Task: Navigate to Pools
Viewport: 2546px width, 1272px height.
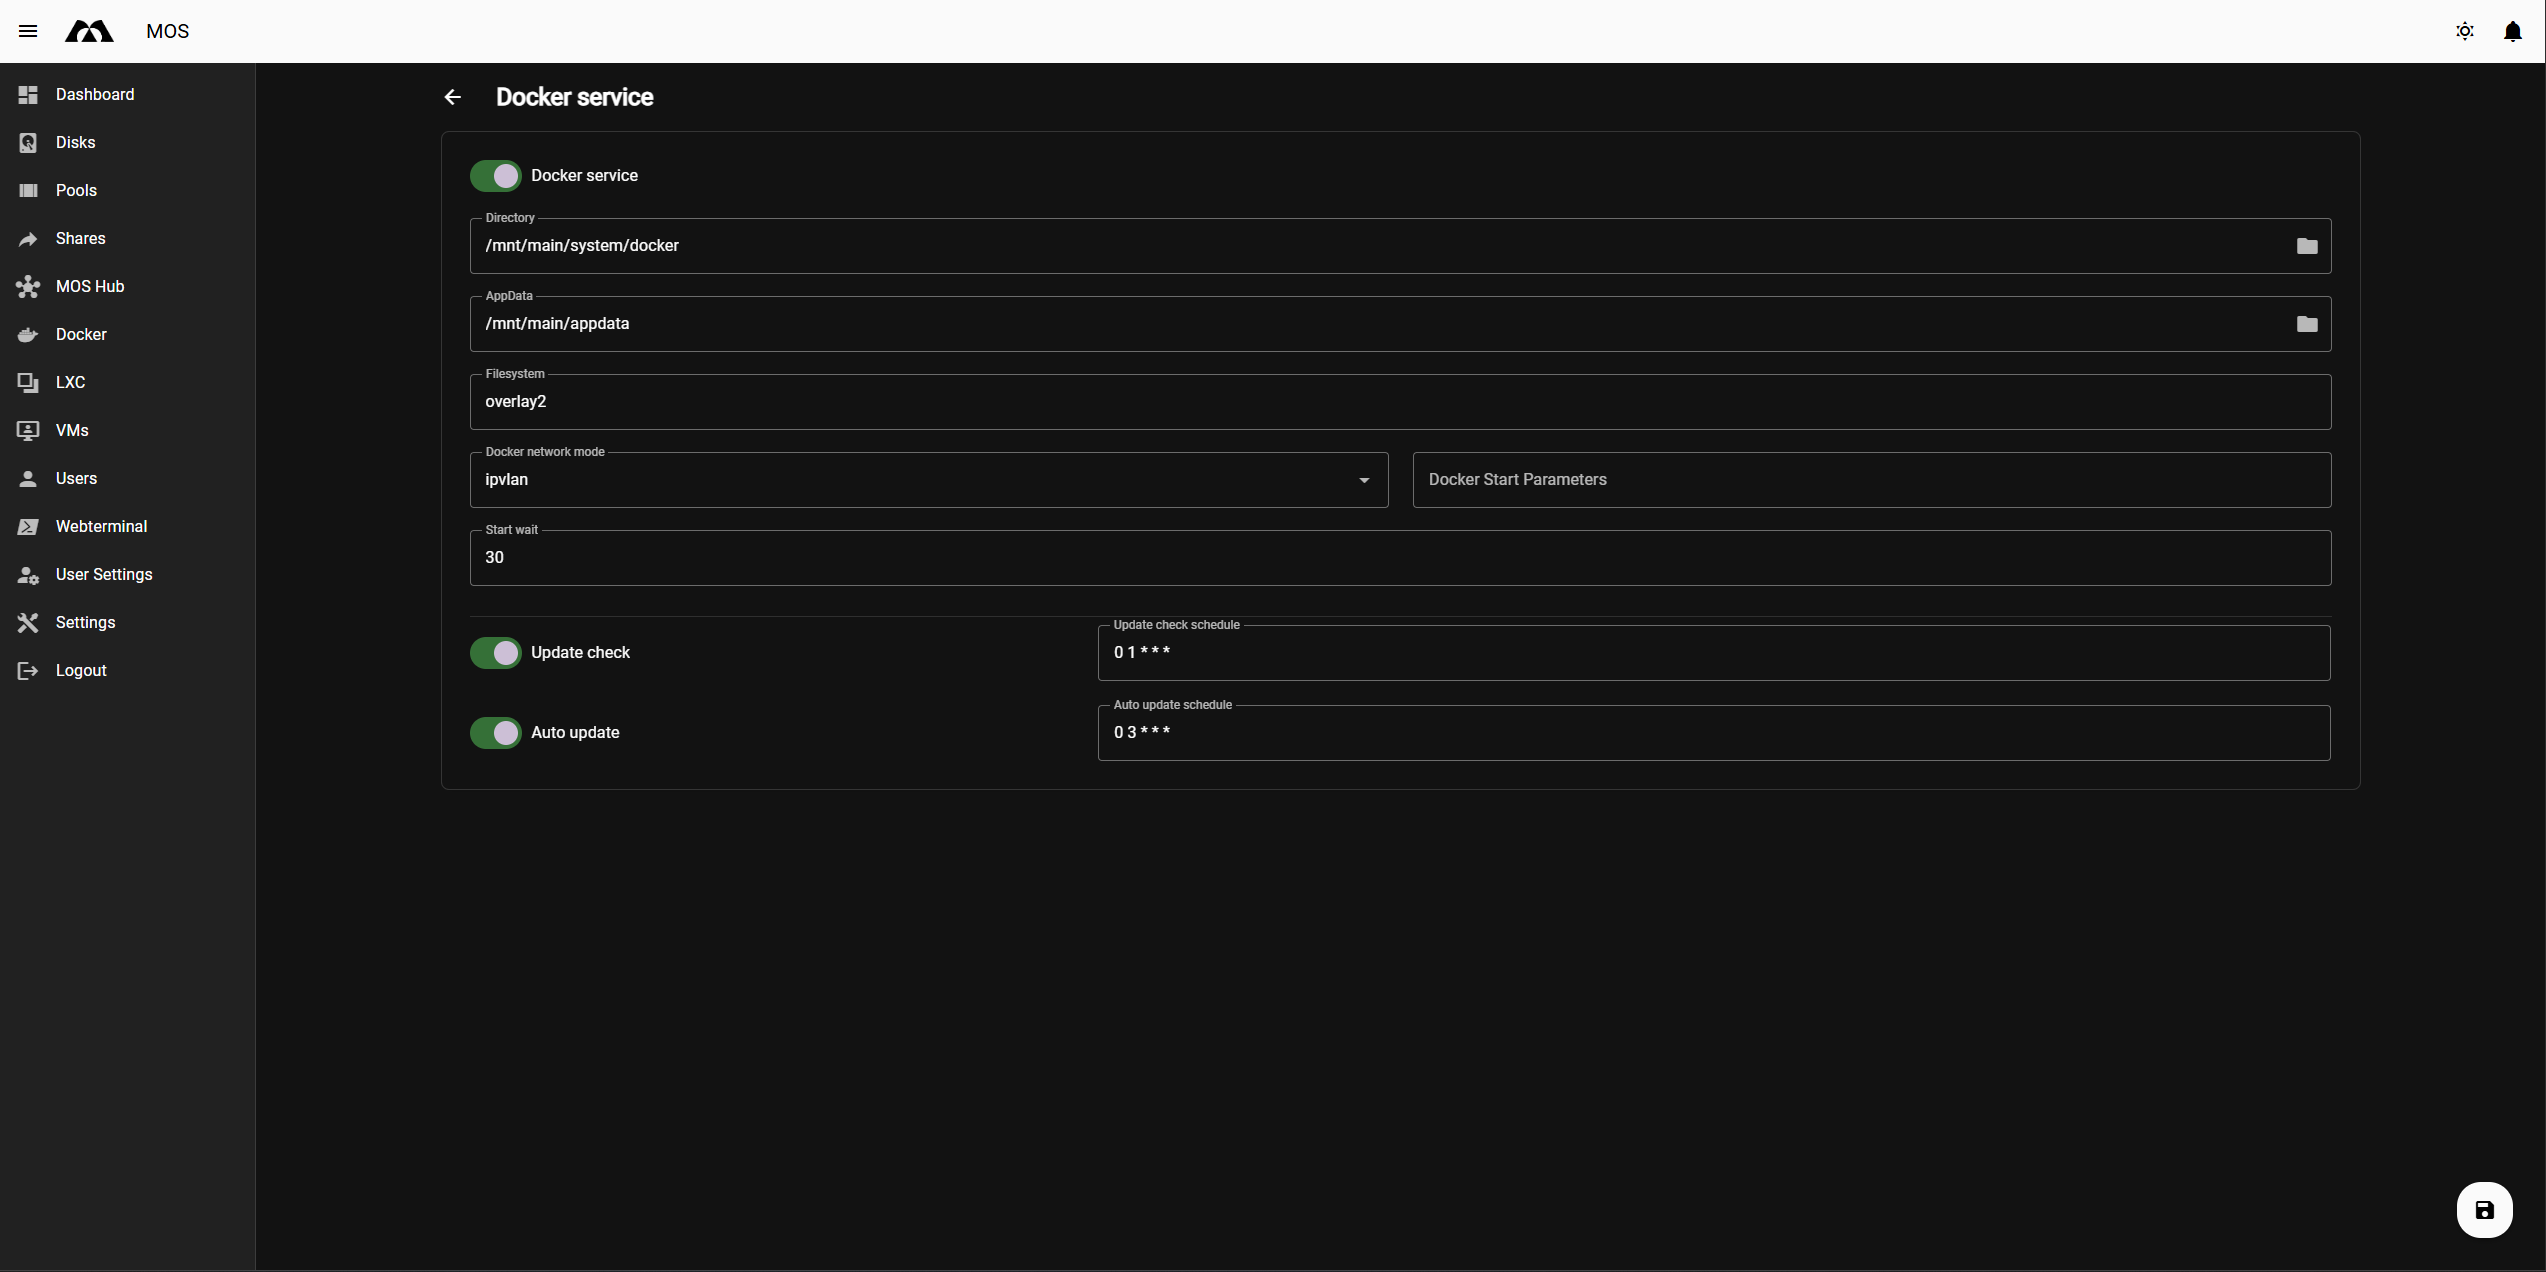Action: click(76, 190)
